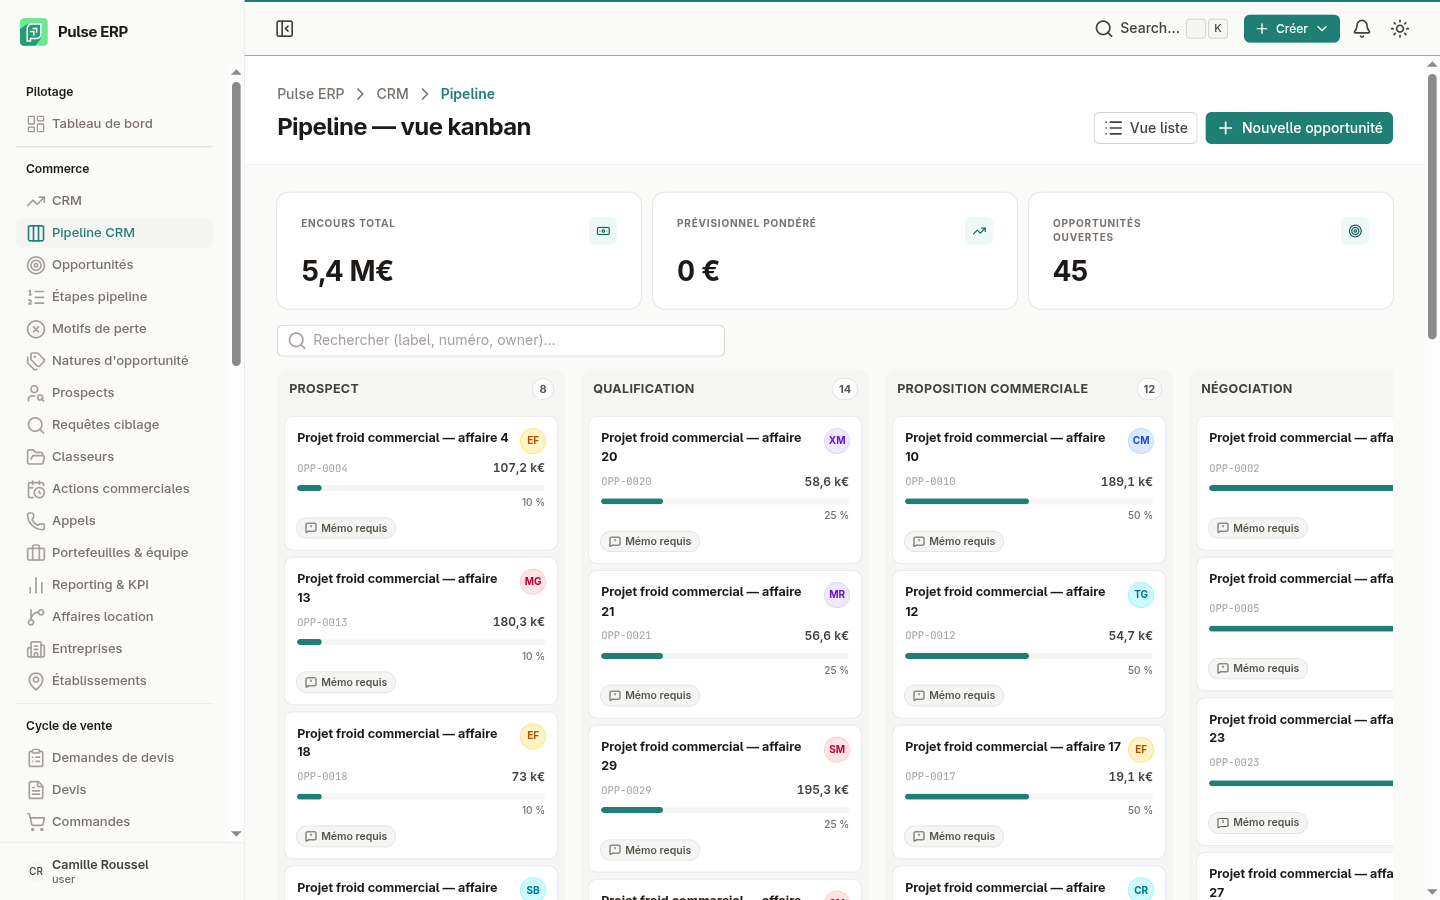This screenshot has width=1440, height=900.
Task: Click the Négociation column header
Action: point(1246,389)
